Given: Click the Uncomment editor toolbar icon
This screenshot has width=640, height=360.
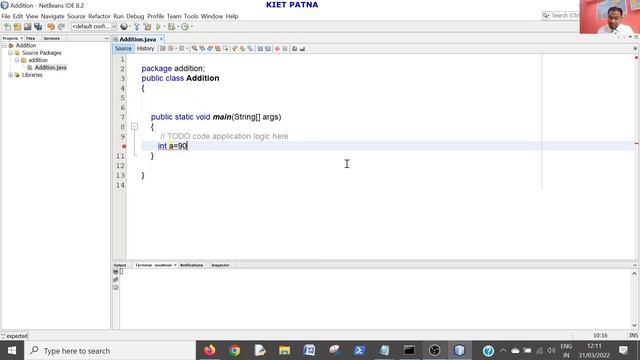Looking at the screenshot, I should click(x=302, y=49).
